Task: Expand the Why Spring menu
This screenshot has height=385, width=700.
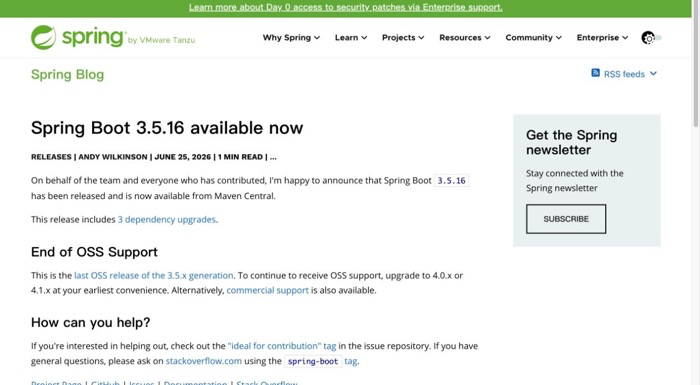Action: coord(291,38)
